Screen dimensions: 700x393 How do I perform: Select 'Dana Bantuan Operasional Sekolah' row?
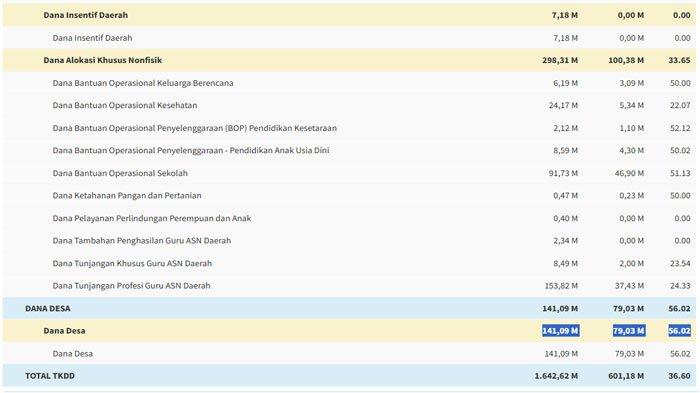click(x=349, y=173)
